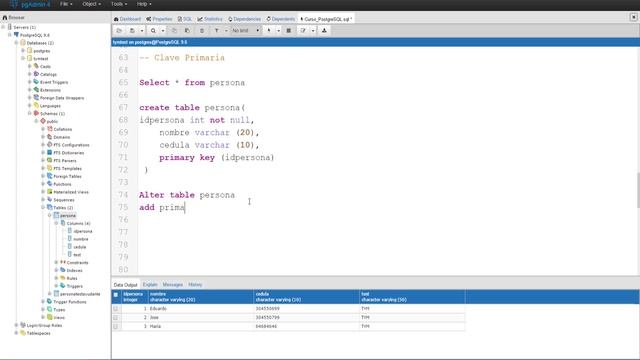This screenshot has width=640, height=360.
Task: Click the Paste toolbar icon
Action: (187, 31)
